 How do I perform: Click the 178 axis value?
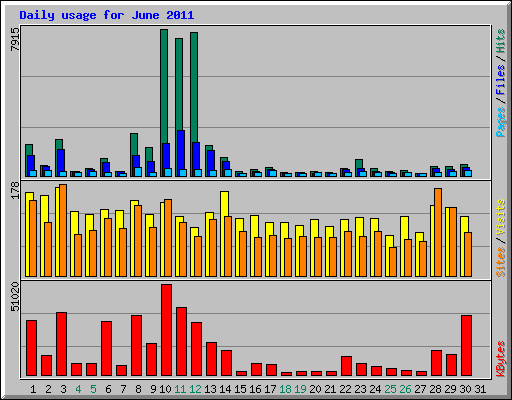15,190
